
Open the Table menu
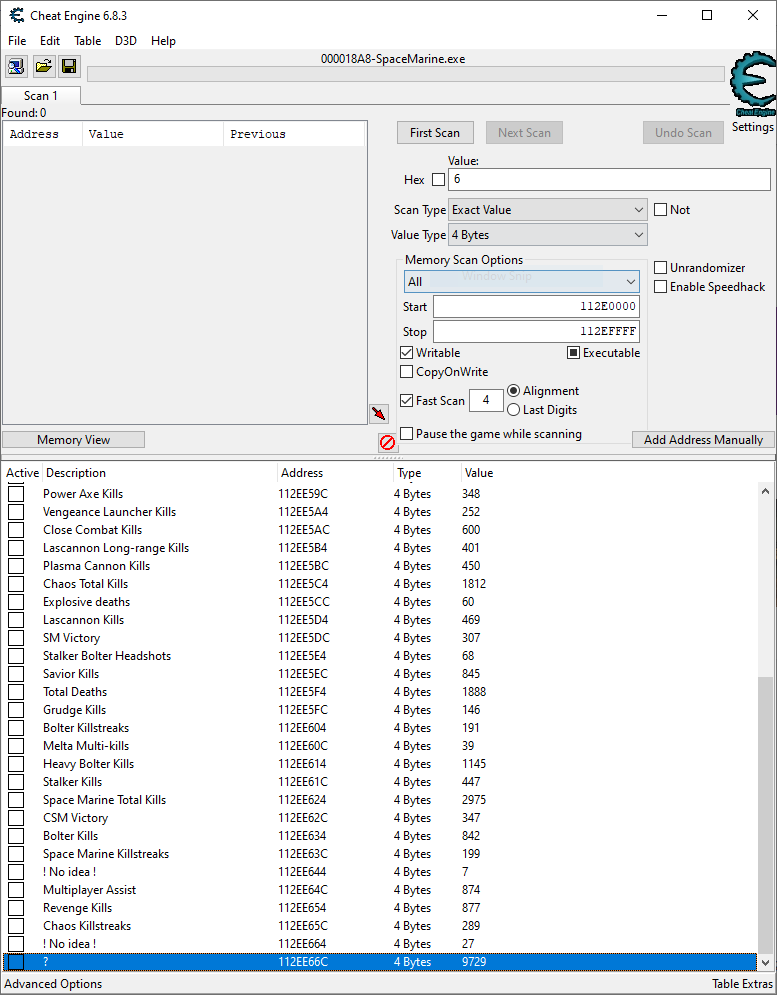pos(88,41)
